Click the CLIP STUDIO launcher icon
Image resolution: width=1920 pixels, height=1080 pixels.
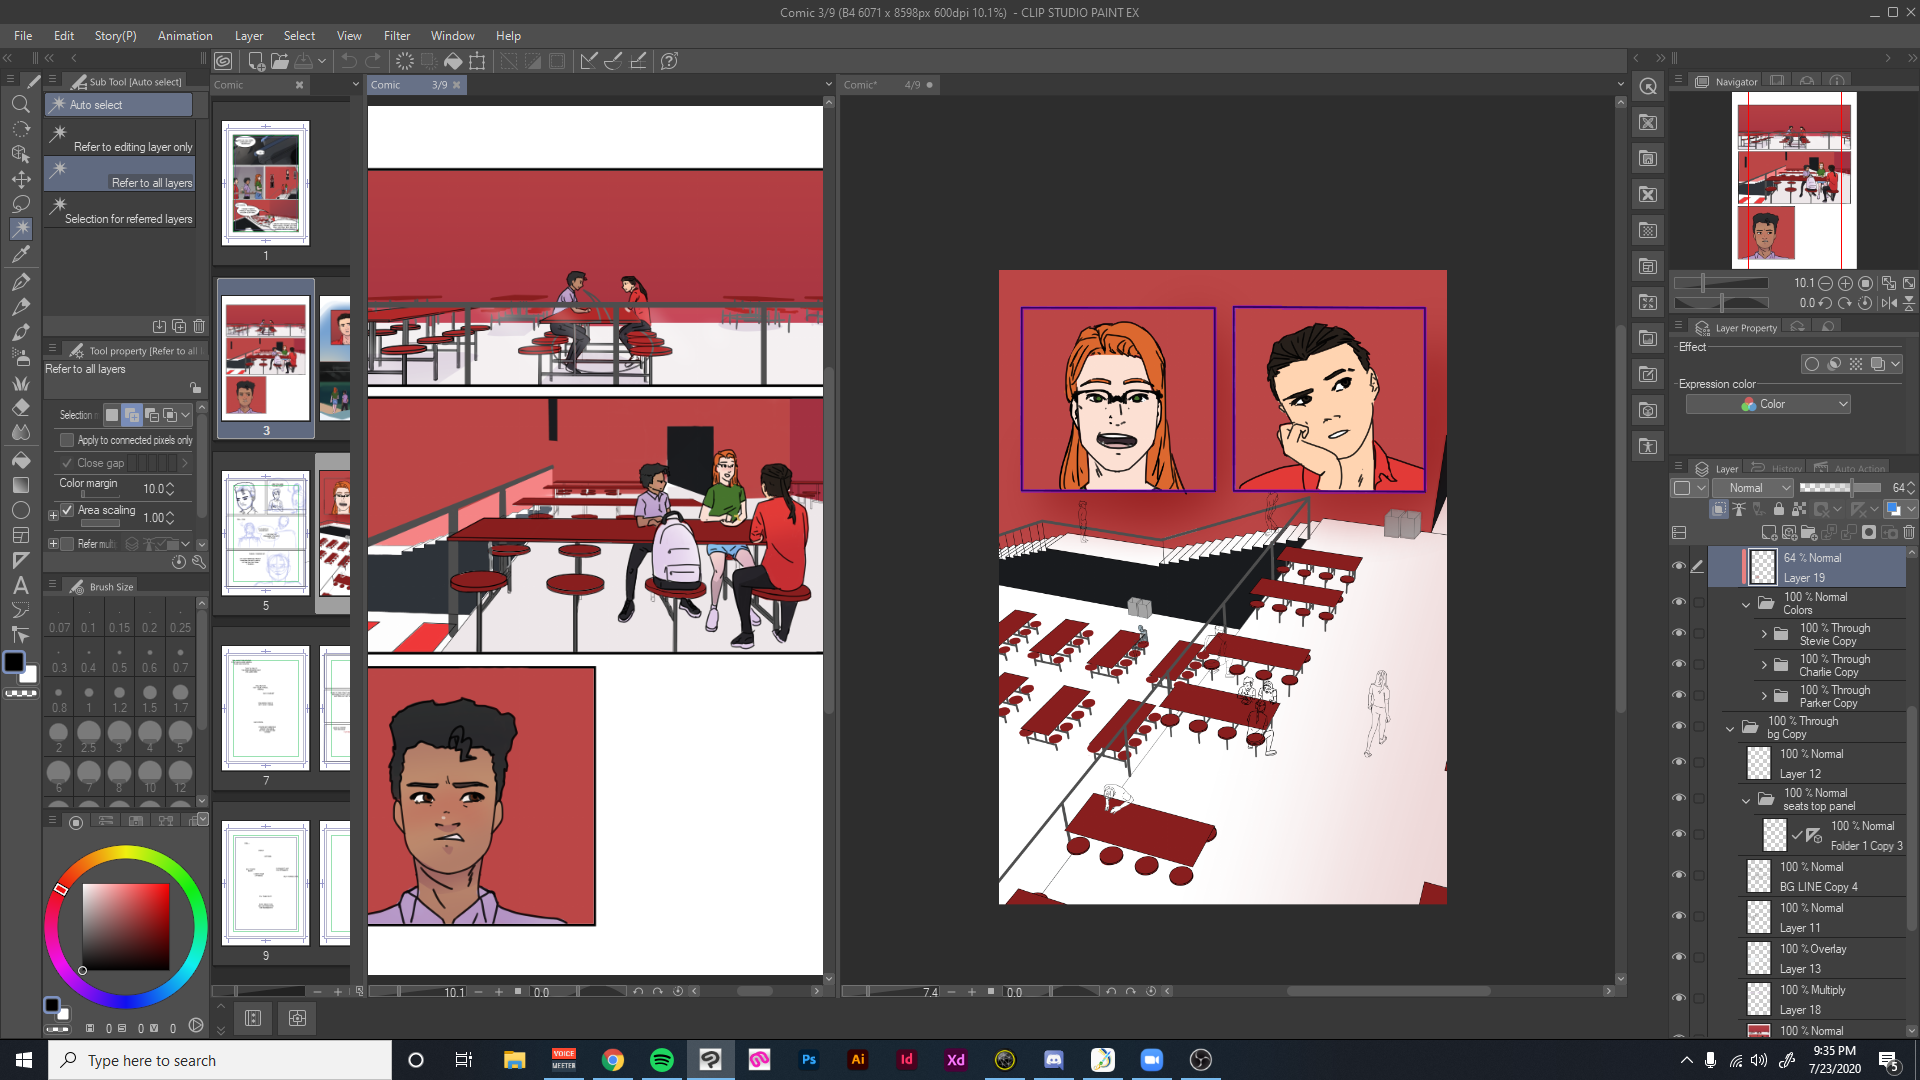click(x=223, y=61)
